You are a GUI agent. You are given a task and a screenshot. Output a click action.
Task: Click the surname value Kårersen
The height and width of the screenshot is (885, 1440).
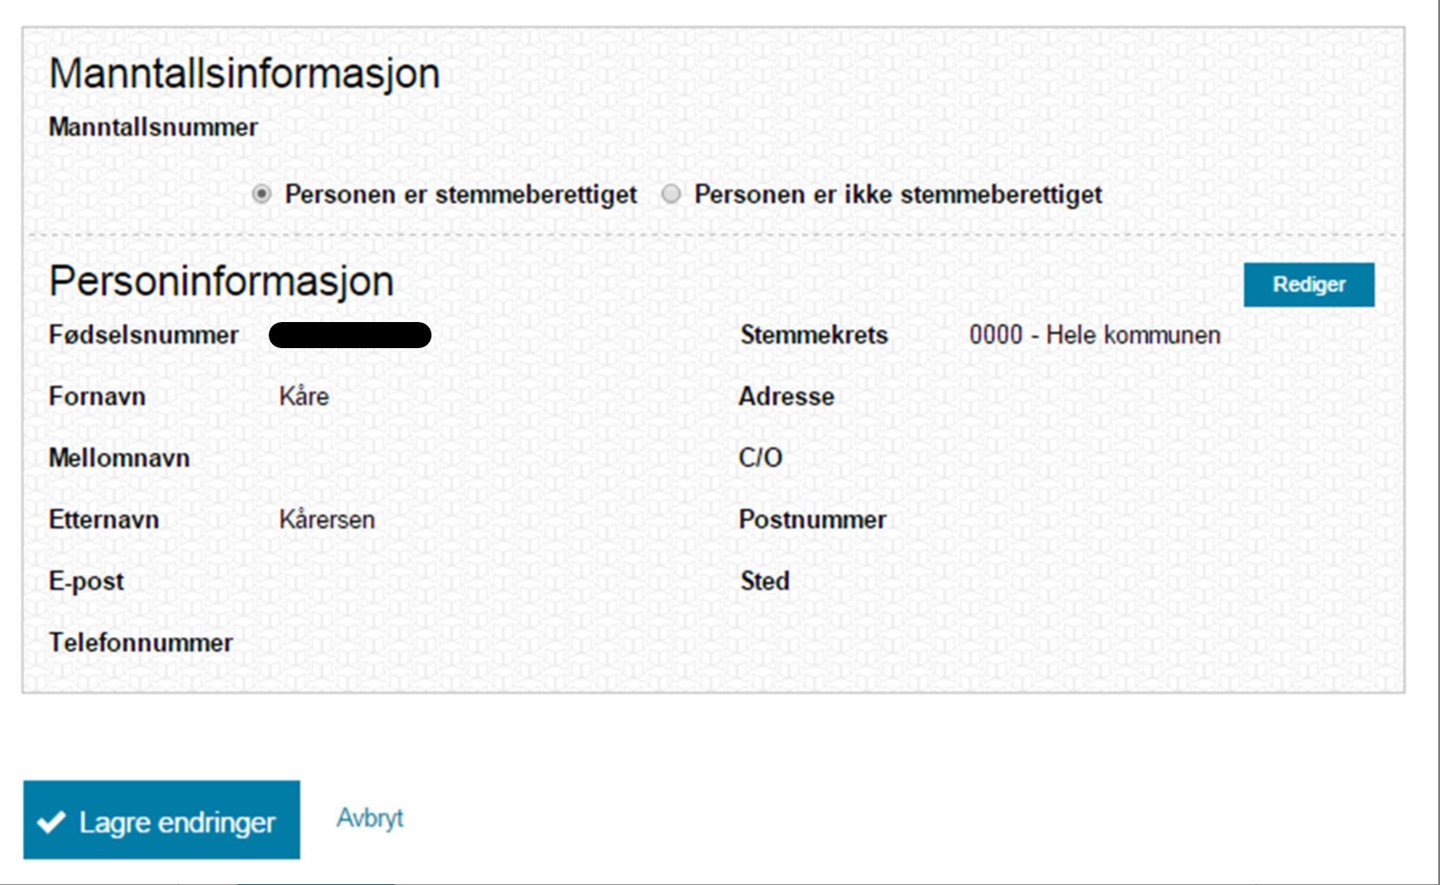coord(327,520)
